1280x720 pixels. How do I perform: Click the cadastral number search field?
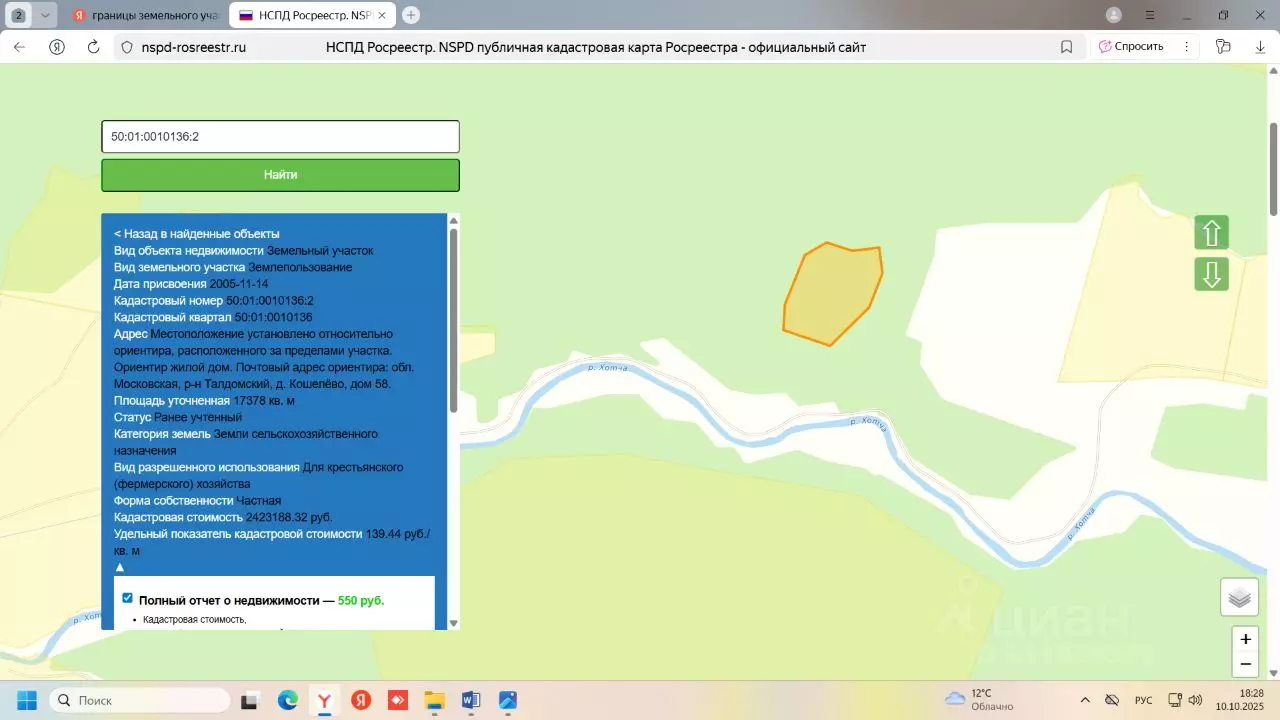(280, 137)
